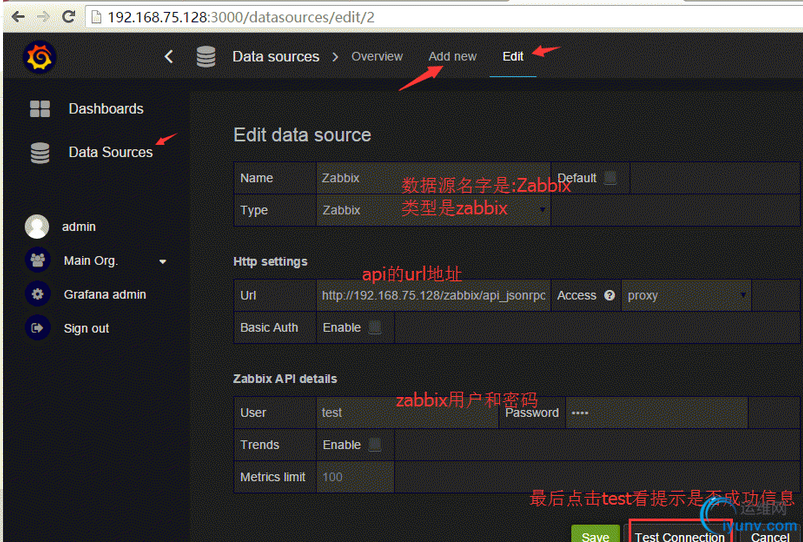Click Data sources breadcrumb title

[x=276, y=56]
